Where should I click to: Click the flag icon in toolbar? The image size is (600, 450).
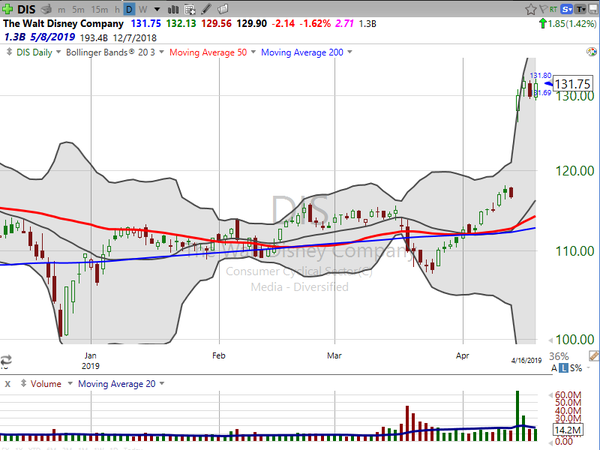[543, 9]
